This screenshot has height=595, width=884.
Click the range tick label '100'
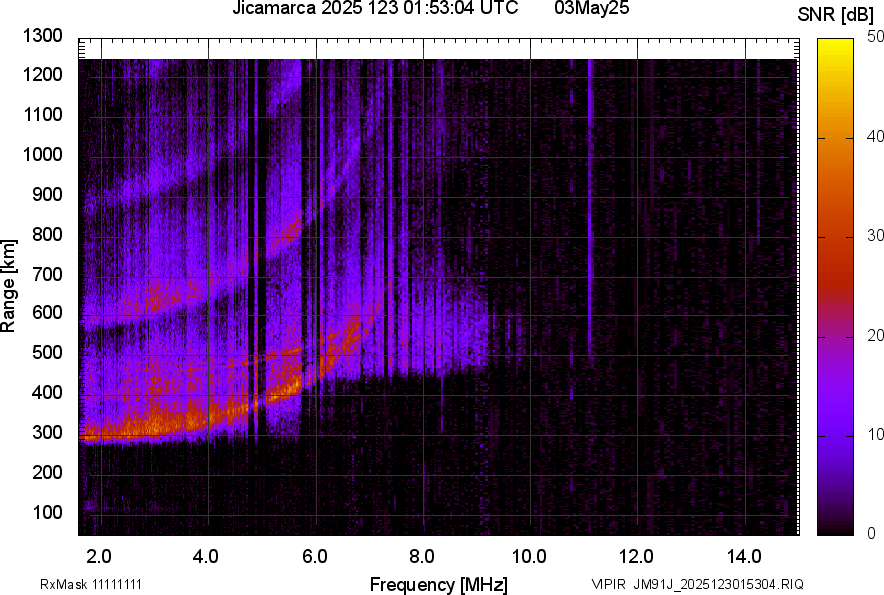47,512
